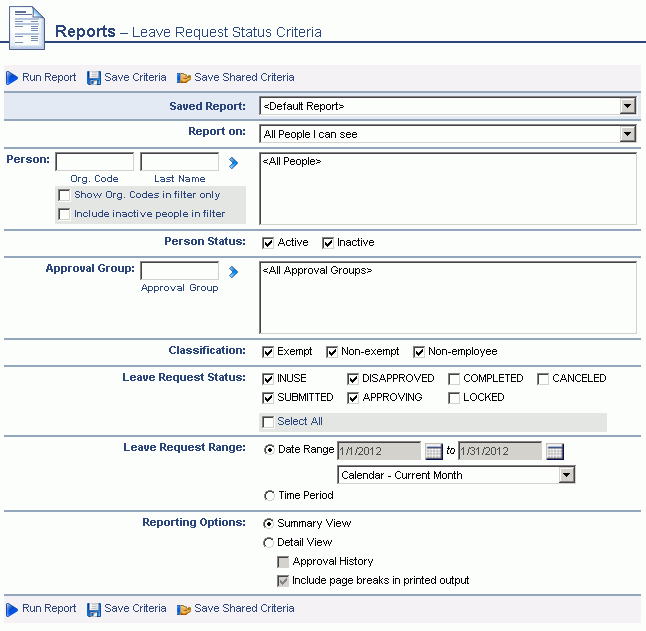Click the top Save Criteria floppy disk icon
This screenshot has height=631, width=646.
(94, 78)
